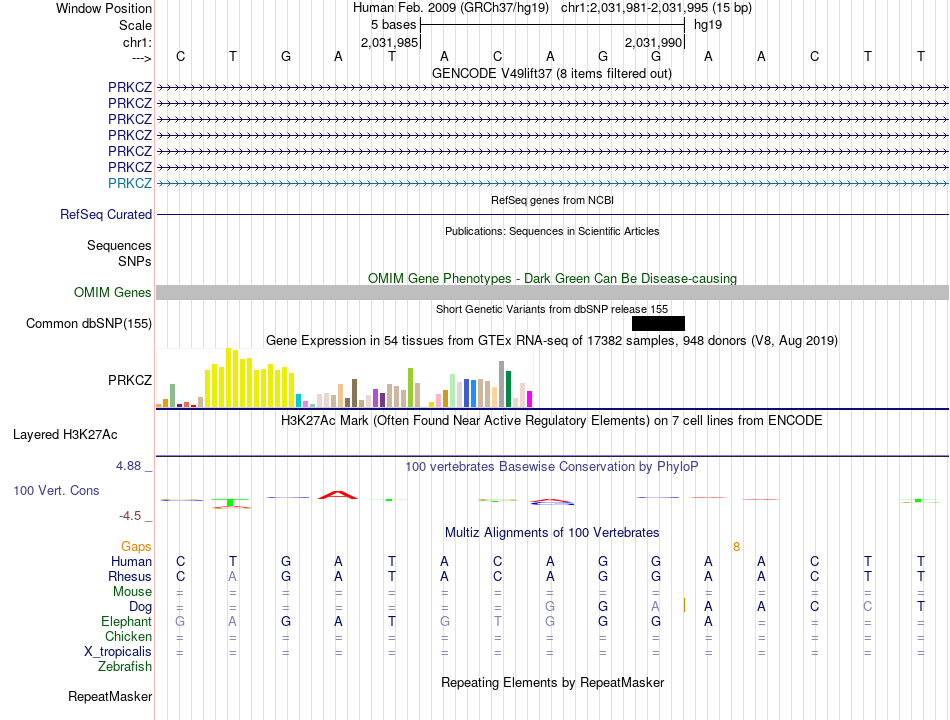Click the 2,031,990 coordinate marker
Viewport: 950px width, 720px height.
[654, 42]
